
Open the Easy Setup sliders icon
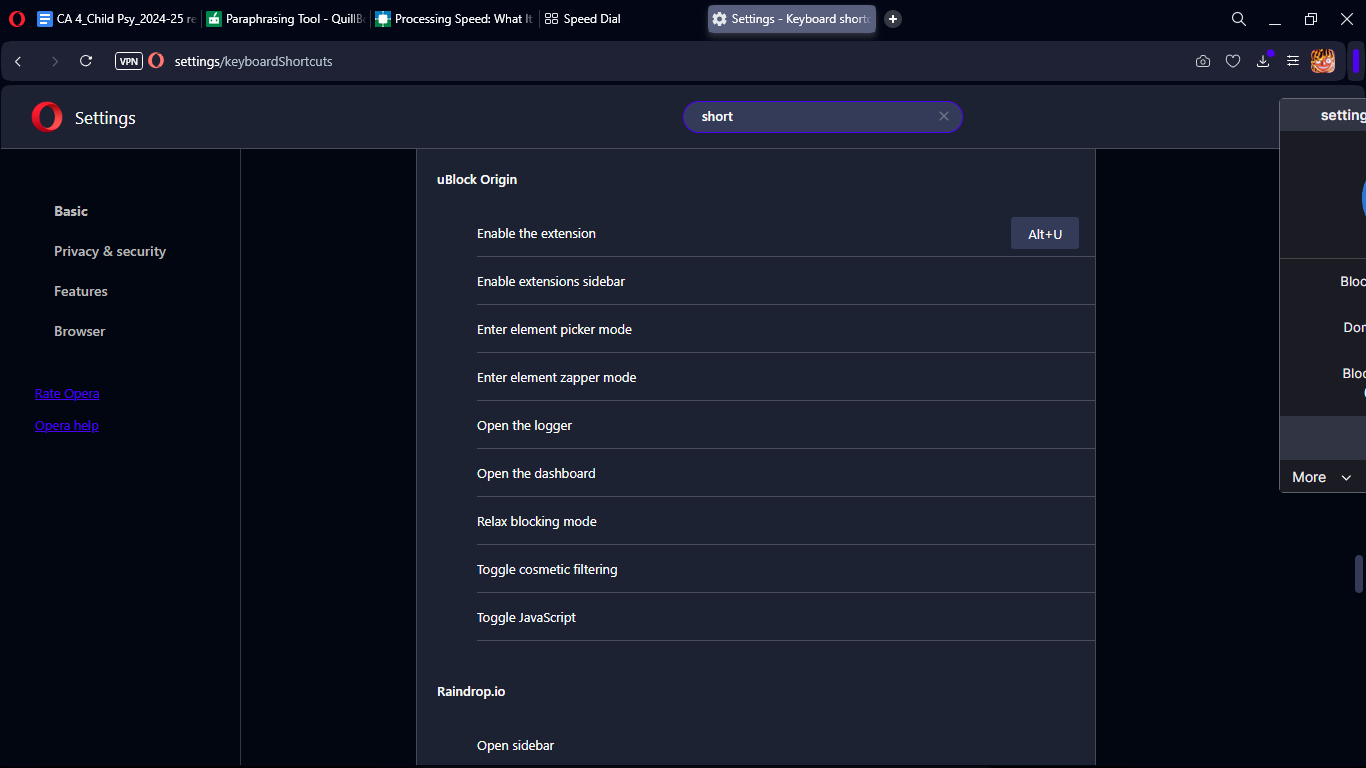point(1293,61)
